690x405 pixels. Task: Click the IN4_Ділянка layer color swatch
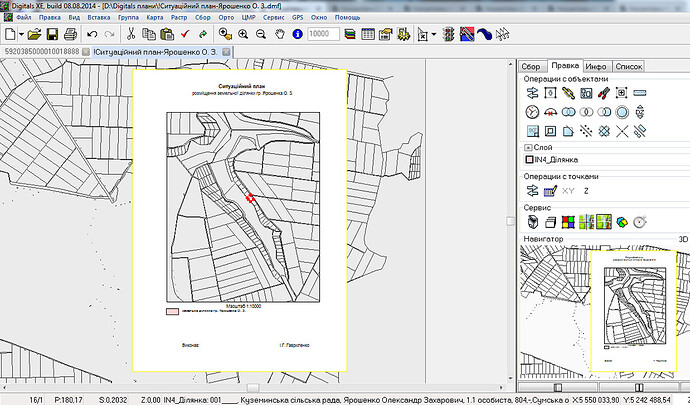pos(529,159)
